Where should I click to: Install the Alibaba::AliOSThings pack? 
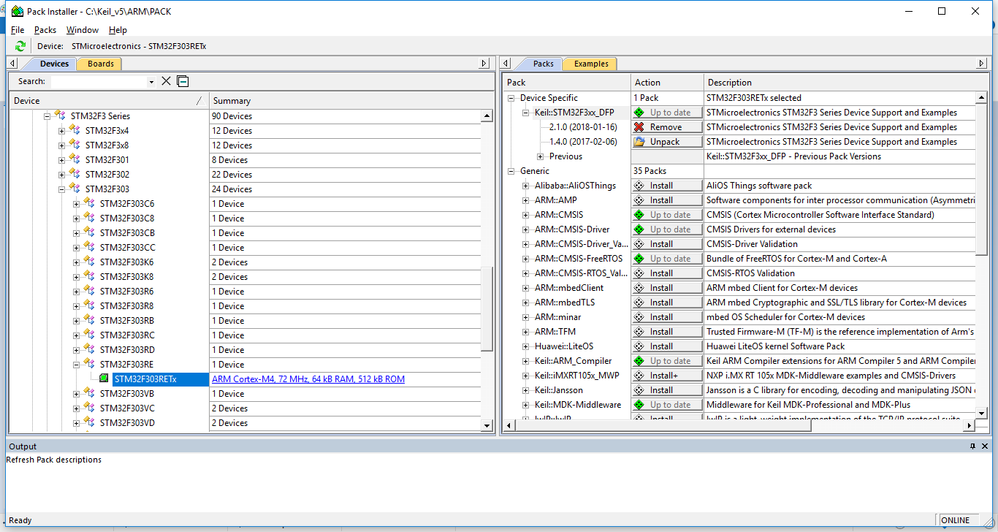(667, 186)
